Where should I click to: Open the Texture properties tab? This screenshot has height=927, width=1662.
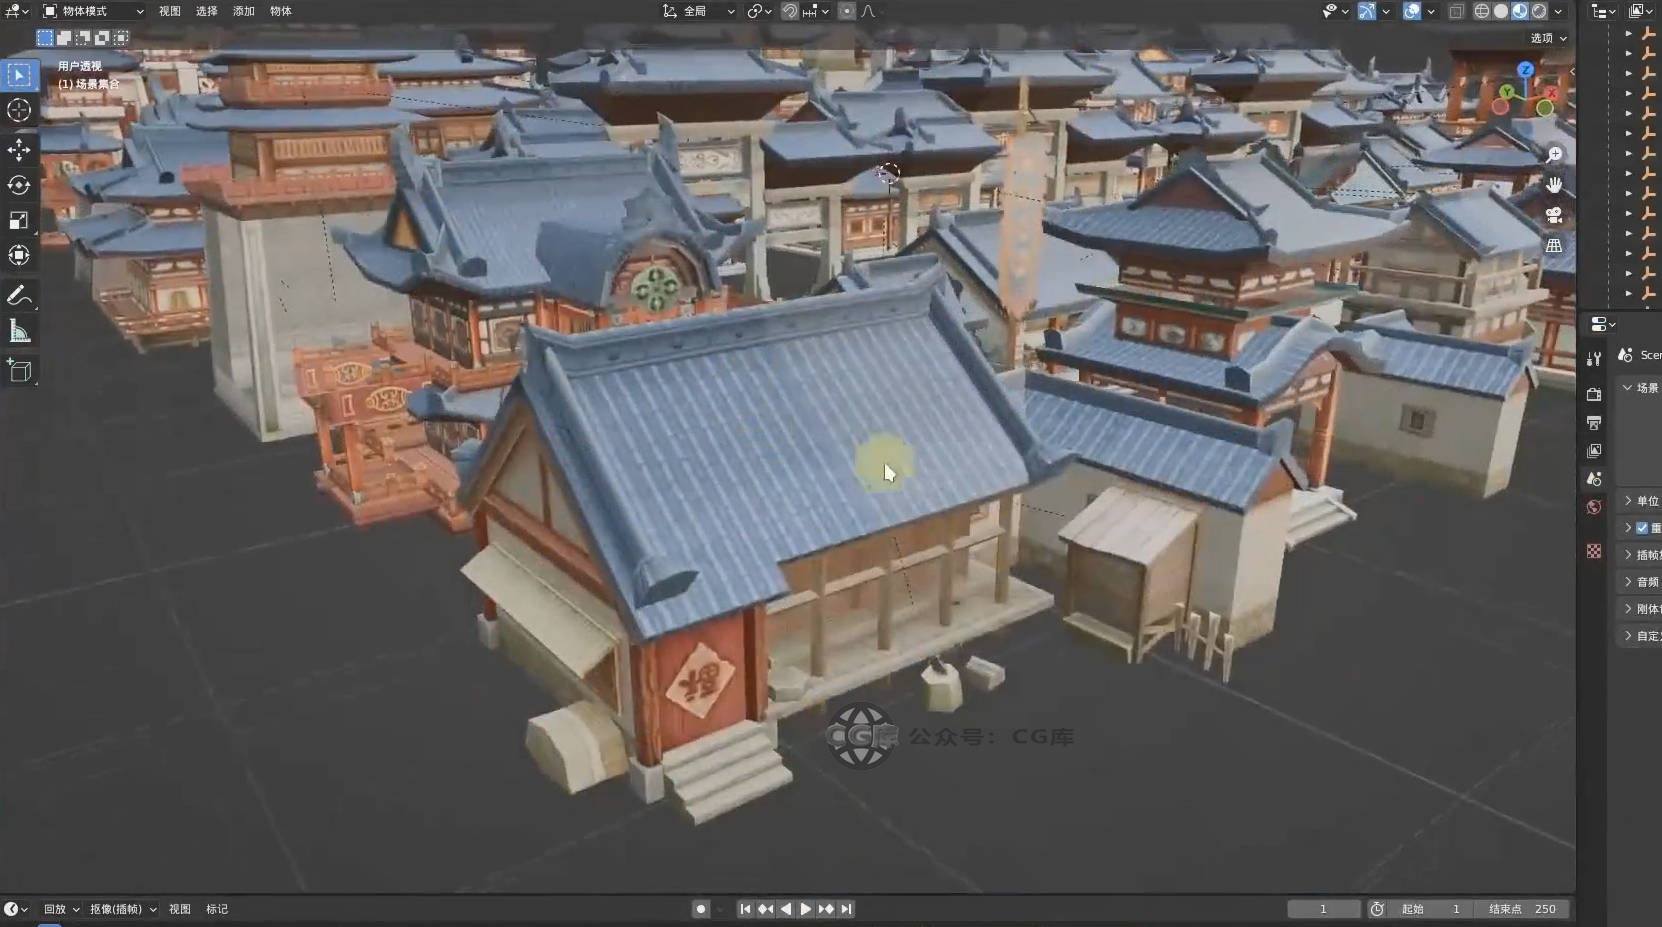(x=1594, y=551)
